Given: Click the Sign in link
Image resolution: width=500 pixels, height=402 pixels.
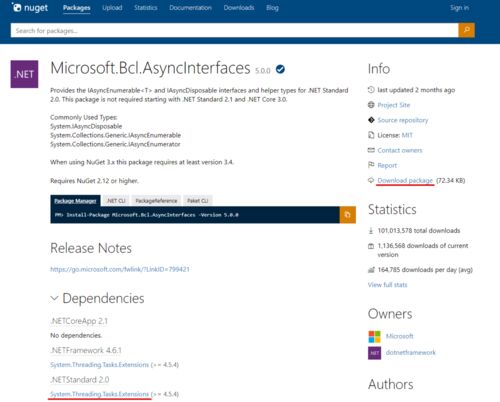Looking at the screenshot, I should (x=459, y=8).
